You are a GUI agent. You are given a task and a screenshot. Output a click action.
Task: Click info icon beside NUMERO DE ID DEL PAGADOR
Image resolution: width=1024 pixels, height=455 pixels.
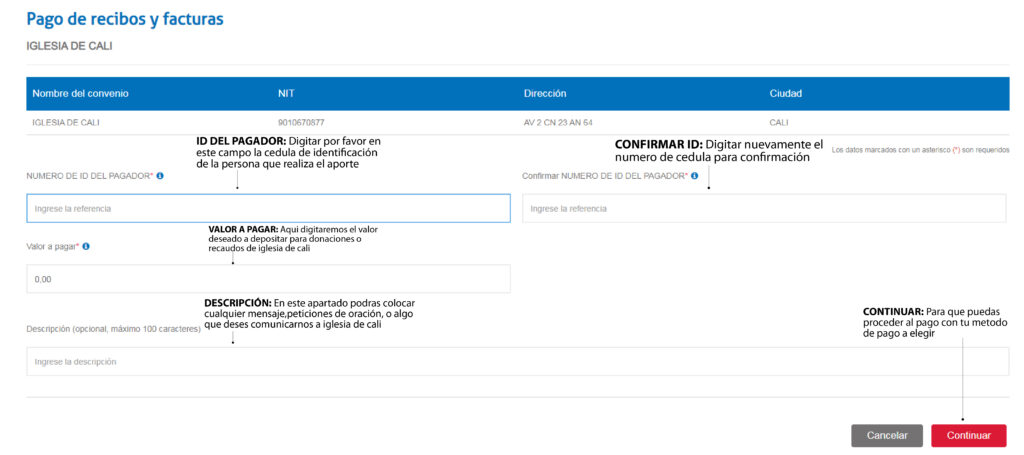pyautogui.click(x=160, y=176)
